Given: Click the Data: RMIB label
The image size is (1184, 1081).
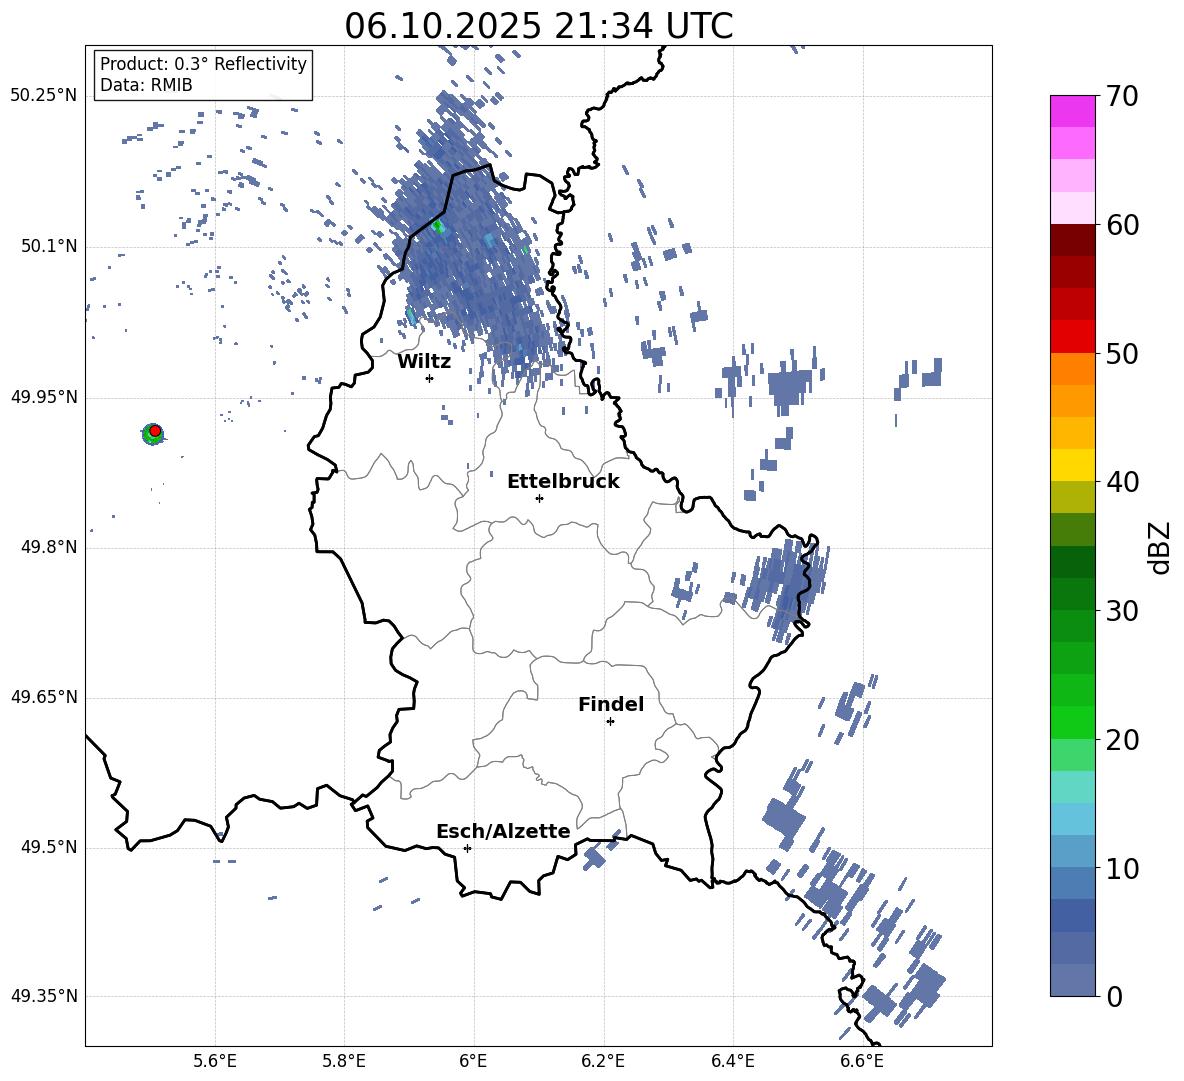Looking at the screenshot, I should (x=146, y=85).
